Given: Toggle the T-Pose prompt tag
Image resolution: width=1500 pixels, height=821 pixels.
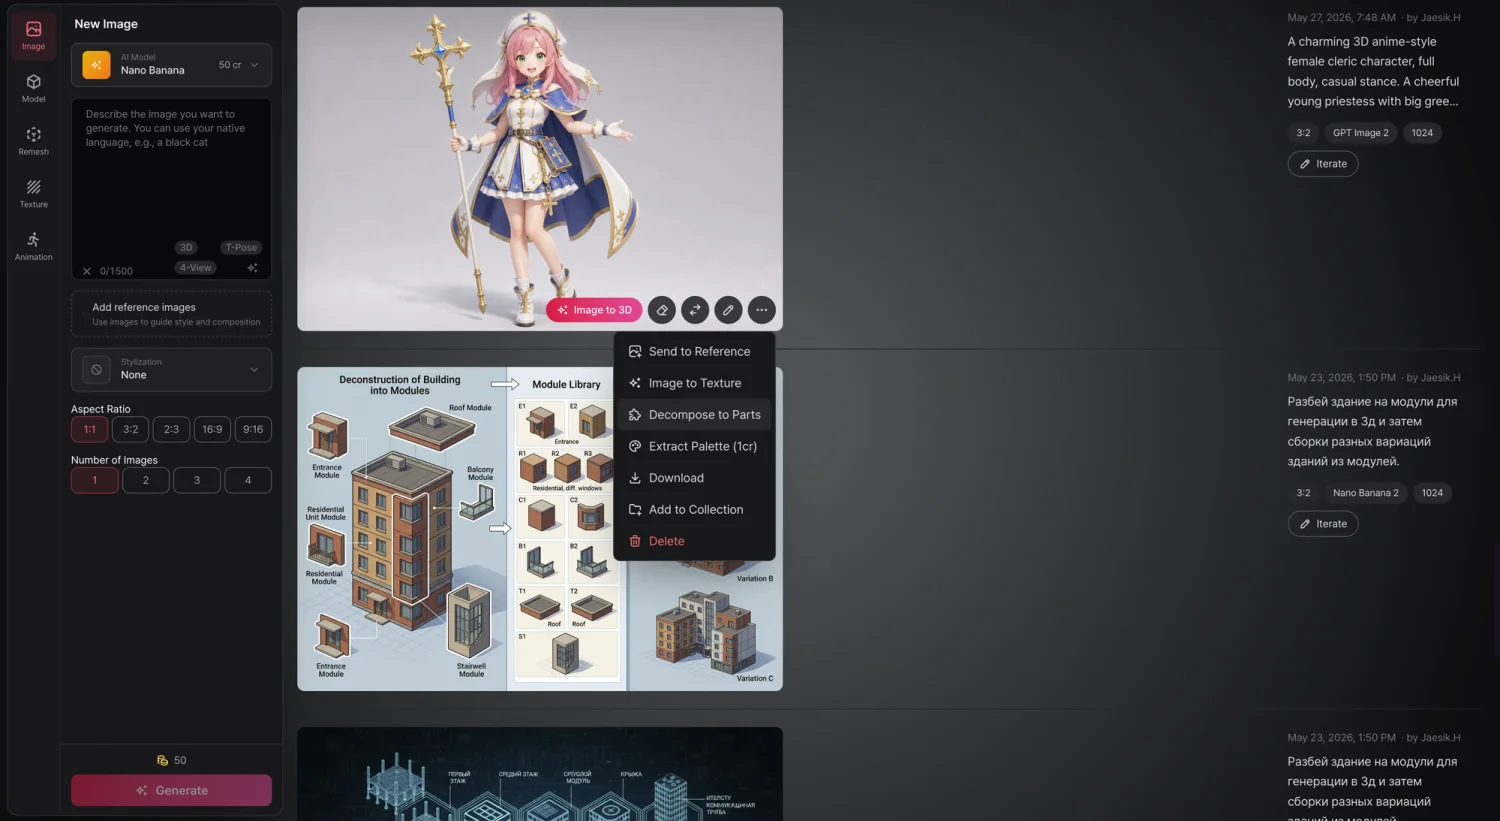Looking at the screenshot, I should (x=241, y=248).
